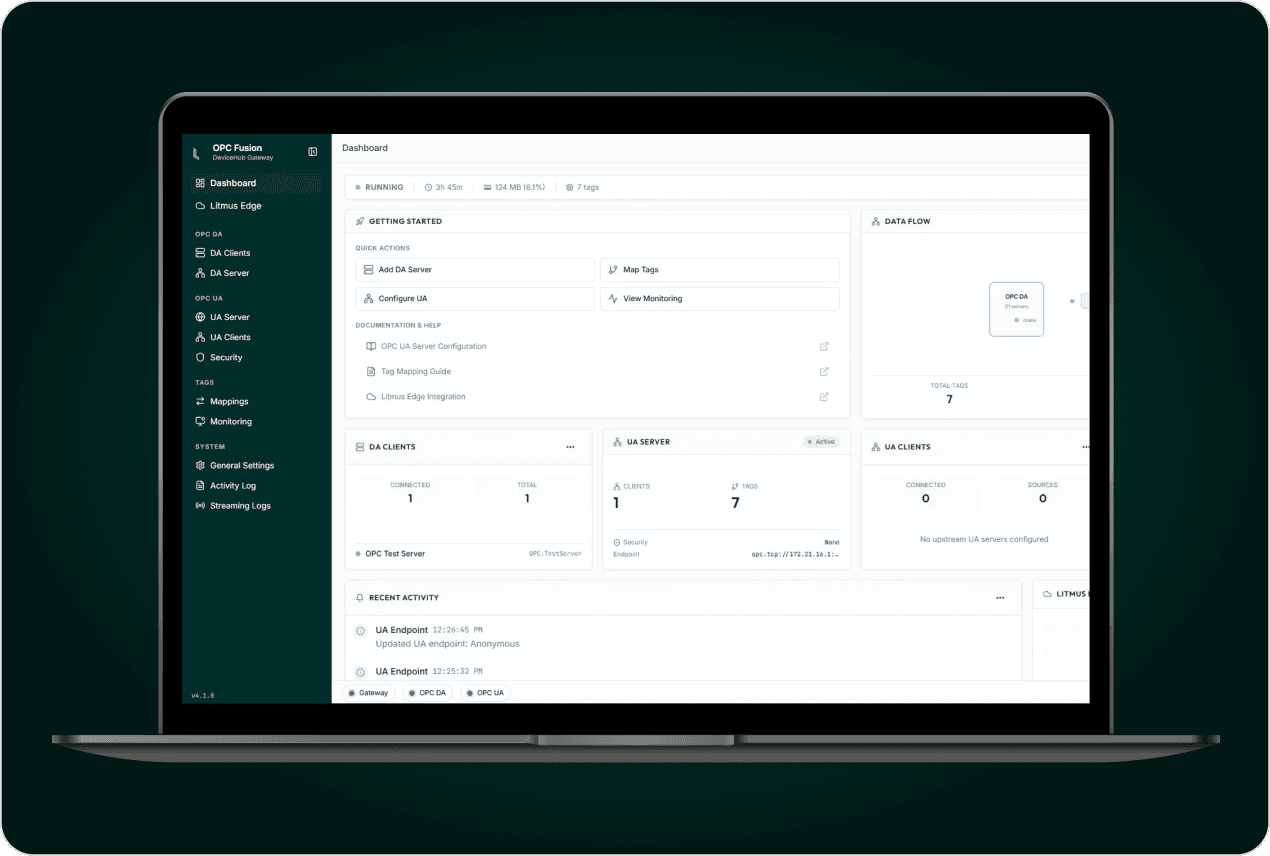
Task: Click the OPC DA node in Data Flow
Action: pos(1016,309)
